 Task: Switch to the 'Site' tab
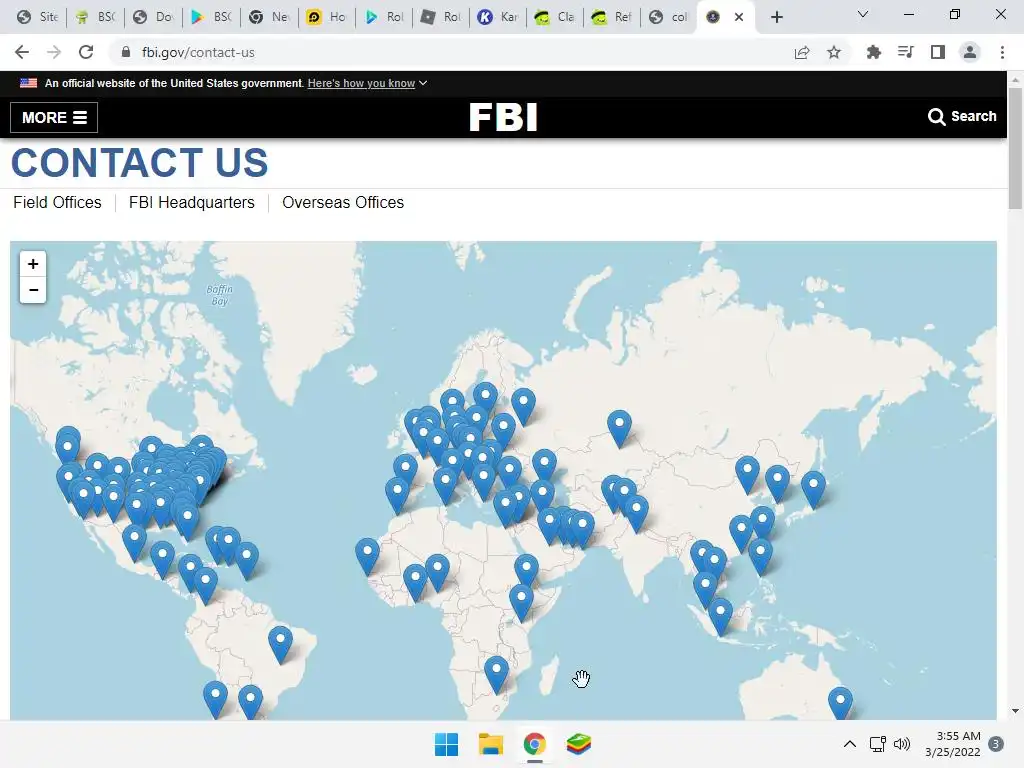(38, 17)
